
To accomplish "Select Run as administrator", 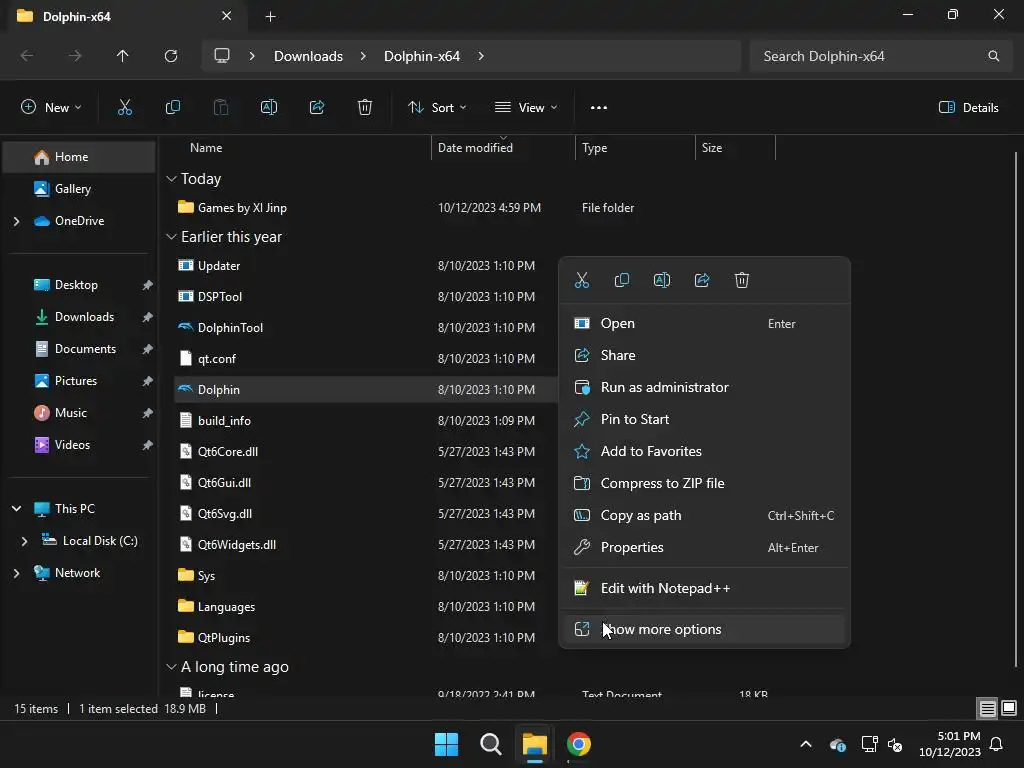I will (704, 387).
